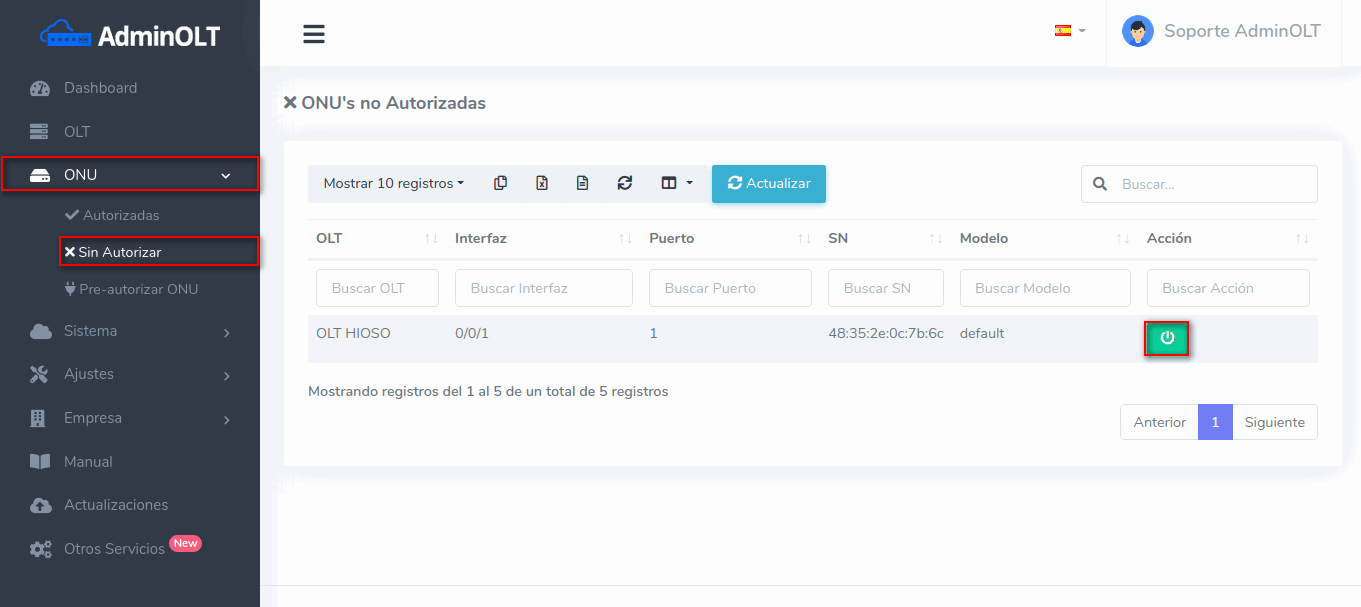
Task: Sort the table by the SN column
Action: pos(885,238)
